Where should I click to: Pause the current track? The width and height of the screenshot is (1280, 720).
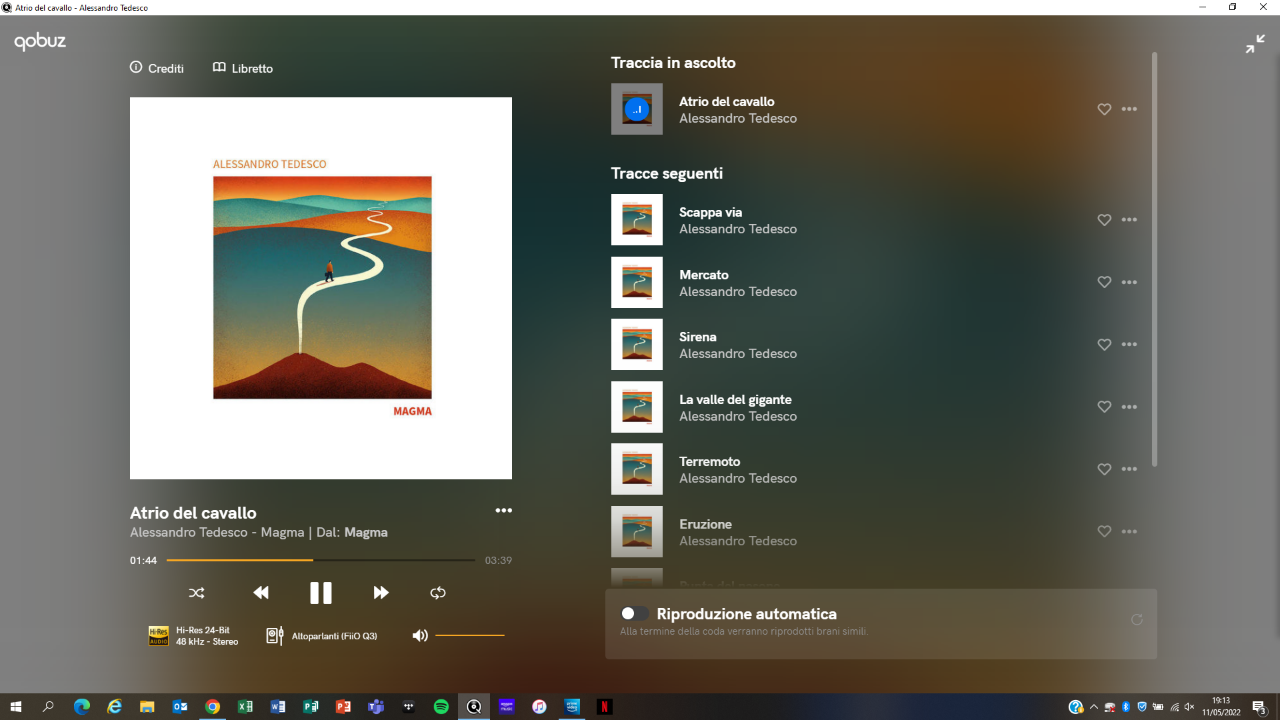click(320, 593)
